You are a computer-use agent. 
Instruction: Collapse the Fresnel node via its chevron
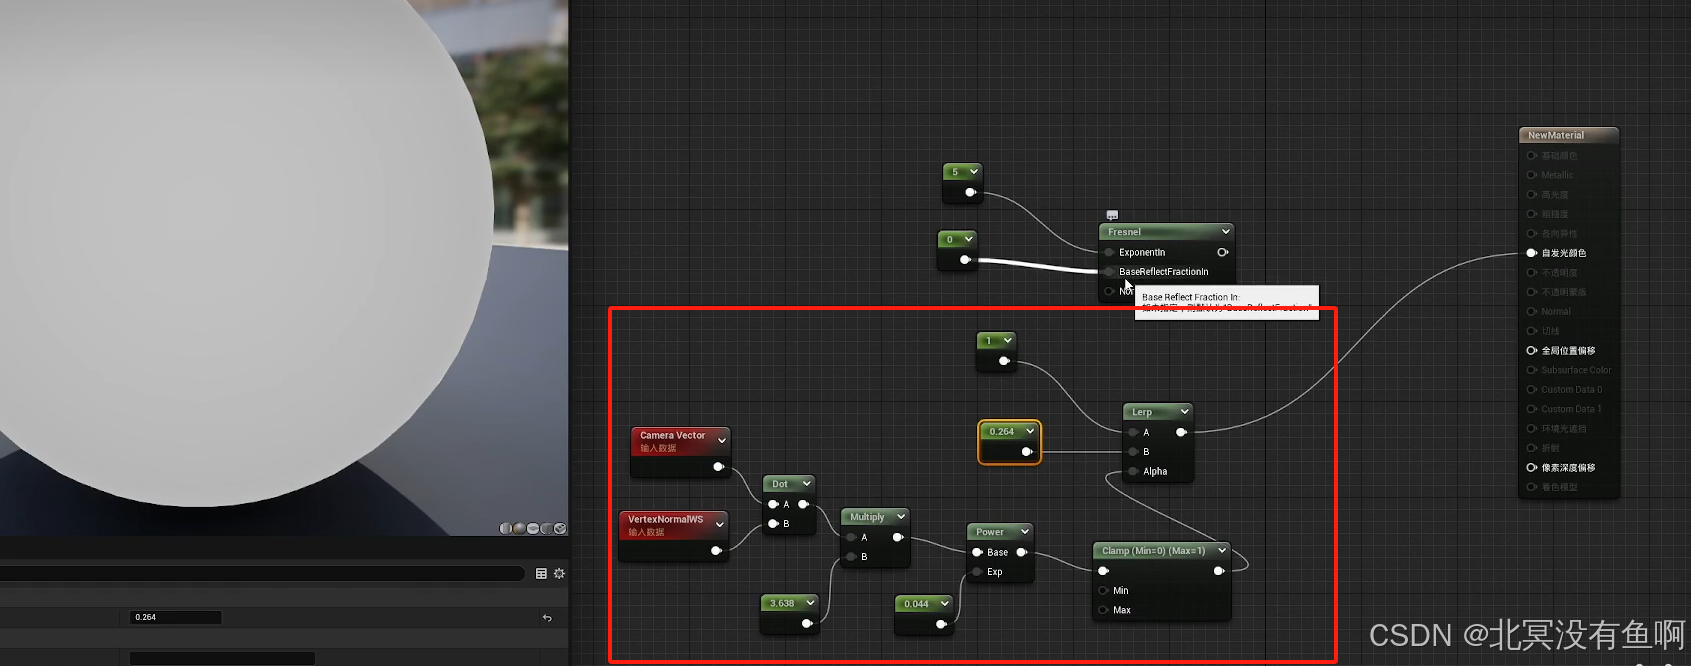tap(1226, 231)
